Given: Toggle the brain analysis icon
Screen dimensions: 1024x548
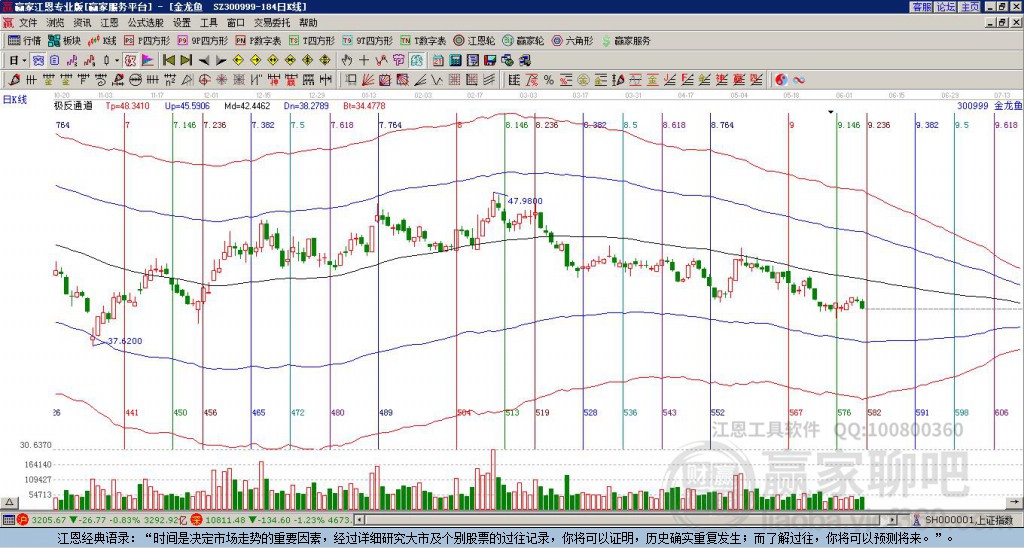Looking at the screenshot, I should (417, 61).
